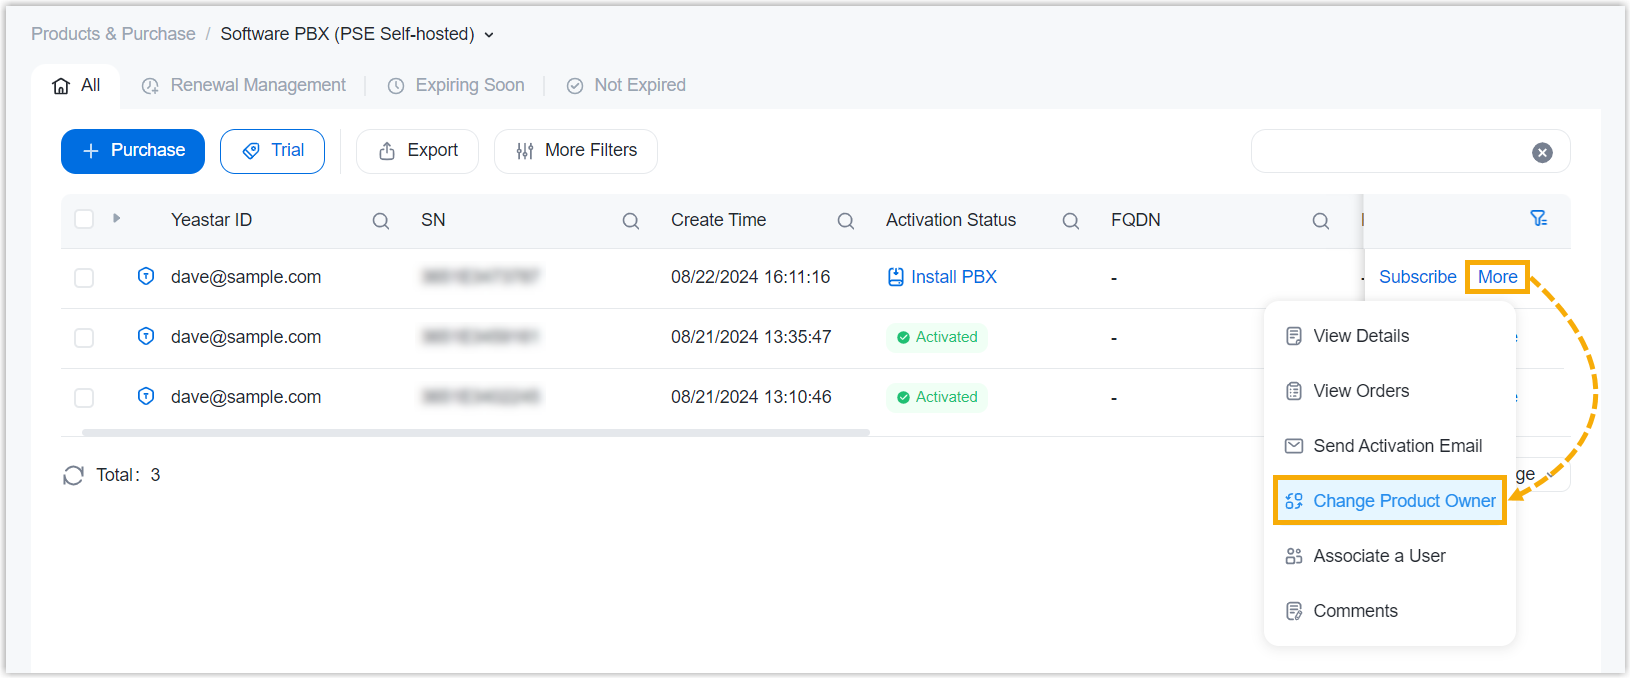Click the search icon beside Yeastar ID
This screenshot has width=1631, height=679.
tap(381, 221)
